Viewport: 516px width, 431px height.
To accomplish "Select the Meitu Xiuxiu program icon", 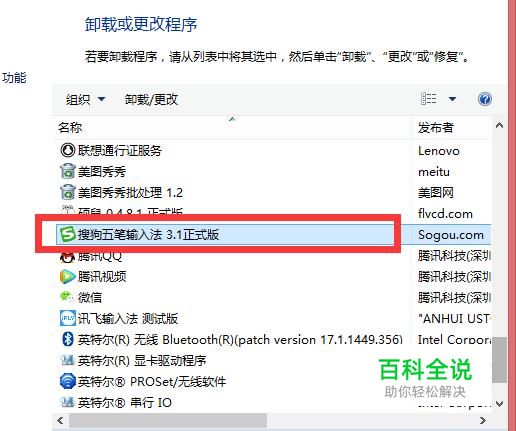I will (68, 171).
